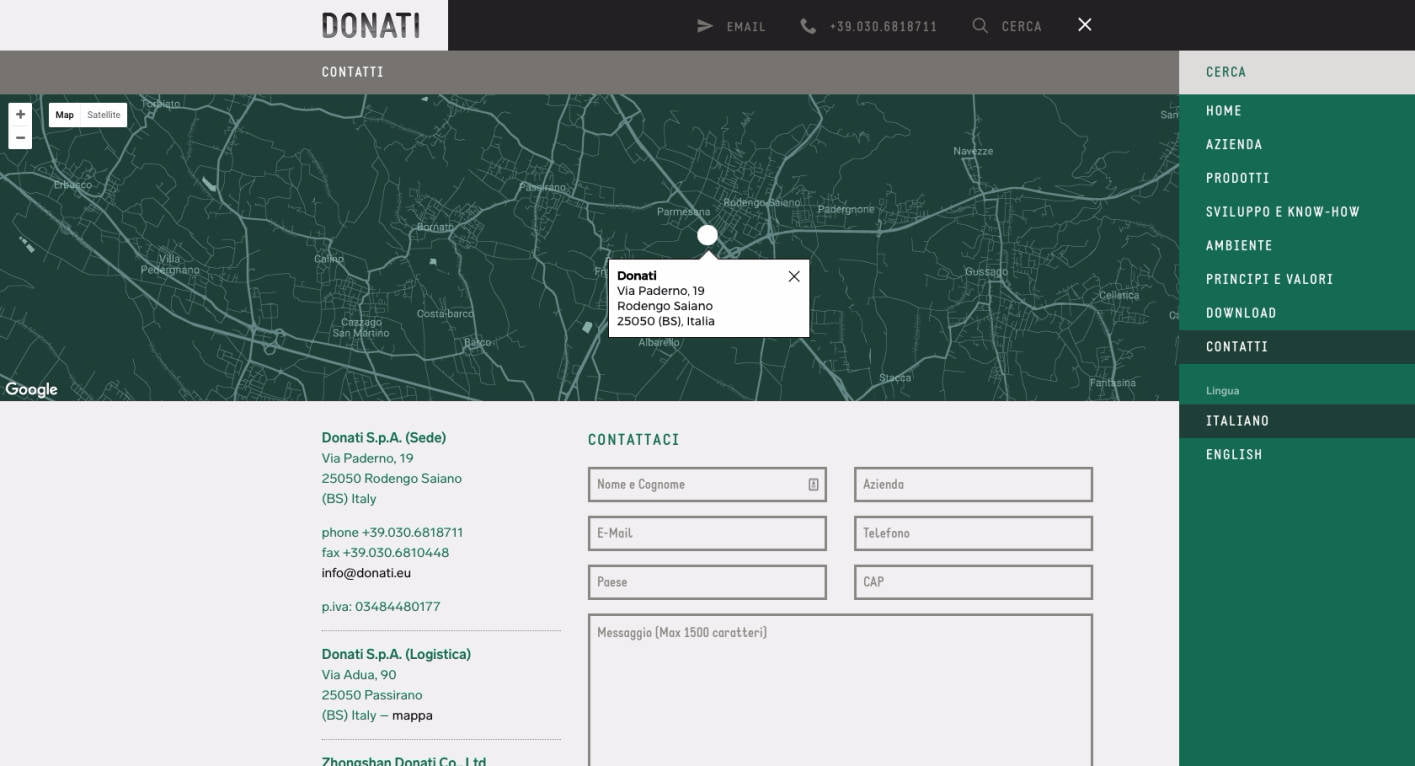Click the info@donati.eu email link
The width and height of the screenshot is (1415, 766).
(x=366, y=573)
